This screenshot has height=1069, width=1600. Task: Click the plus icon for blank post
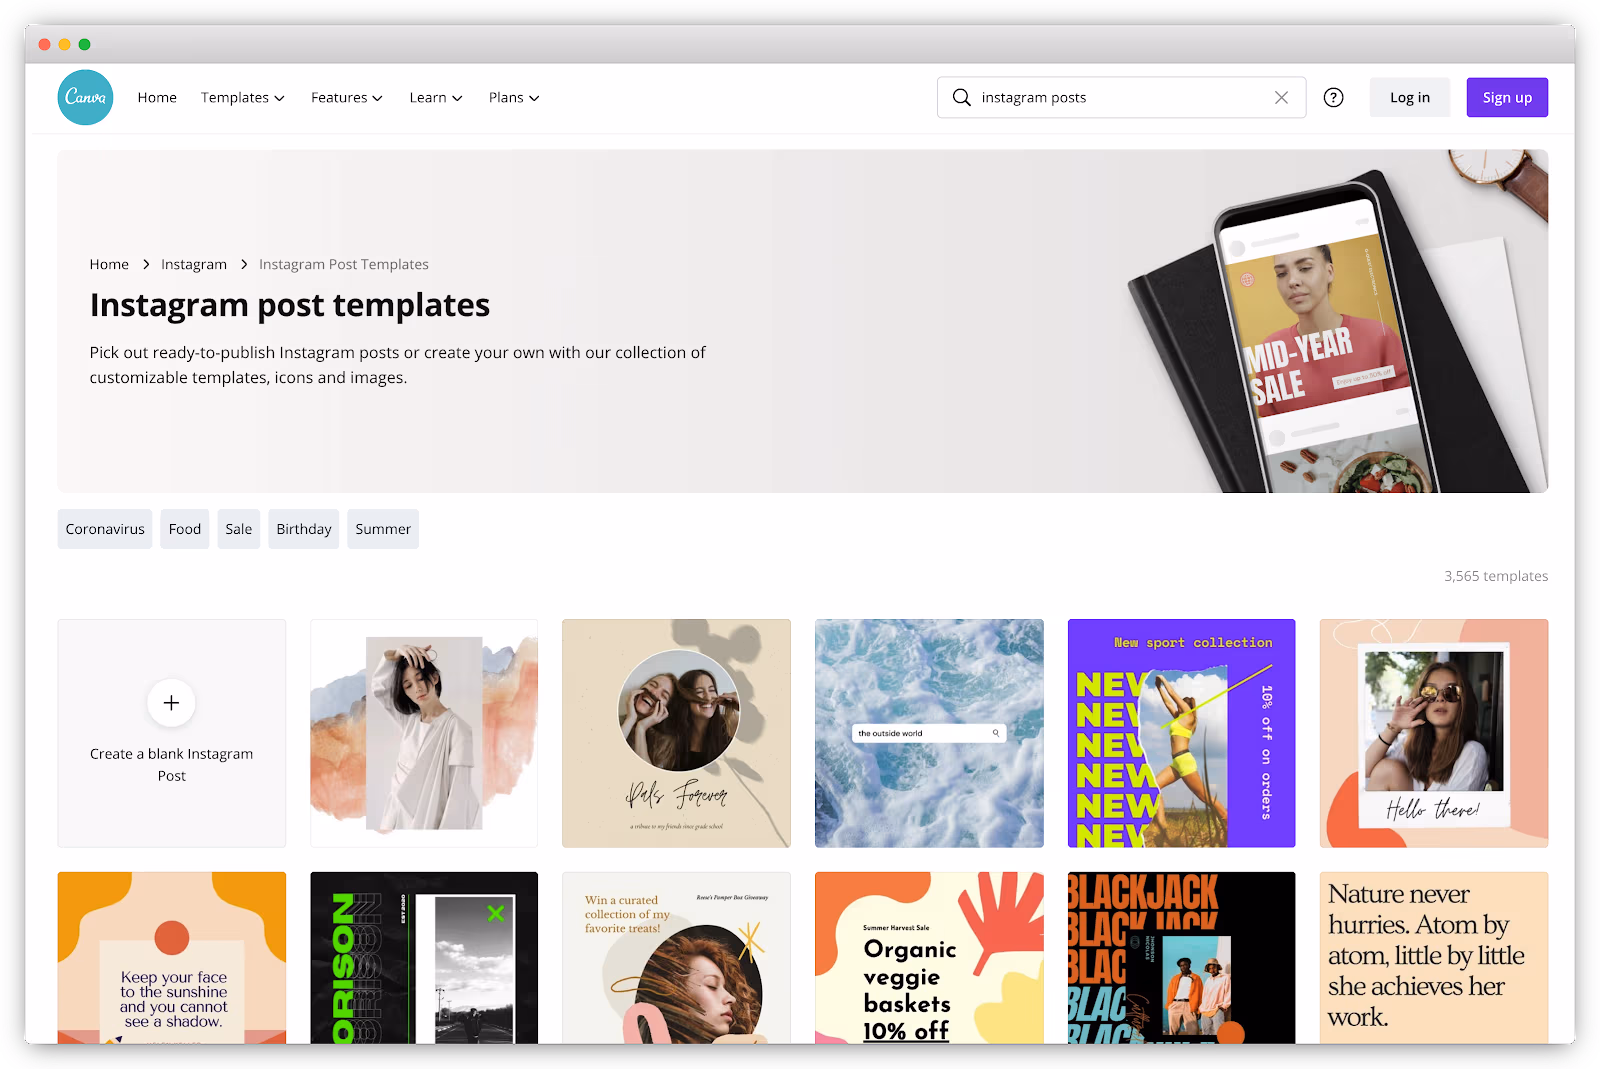(x=171, y=703)
